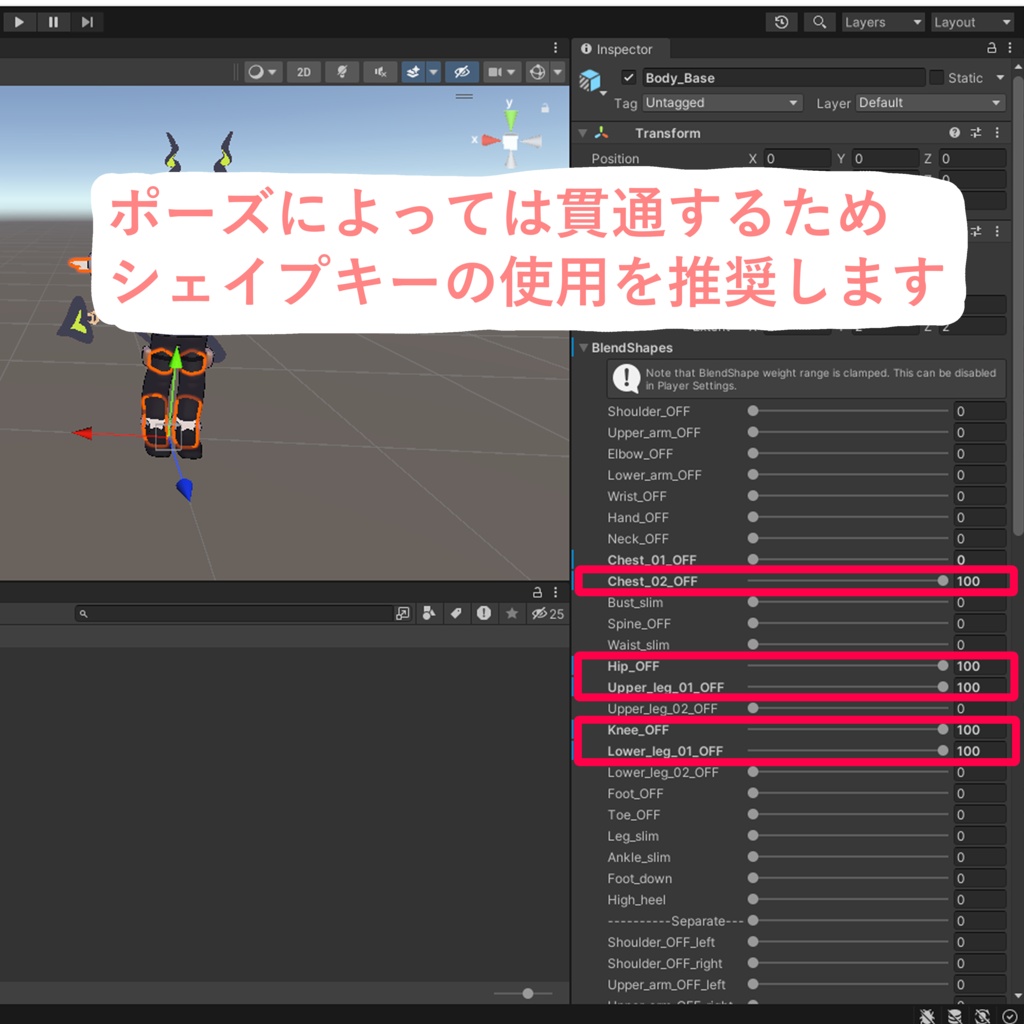Open the Layer Default dropdown
The height and width of the screenshot is (1024, 1024).
(930, 103)
